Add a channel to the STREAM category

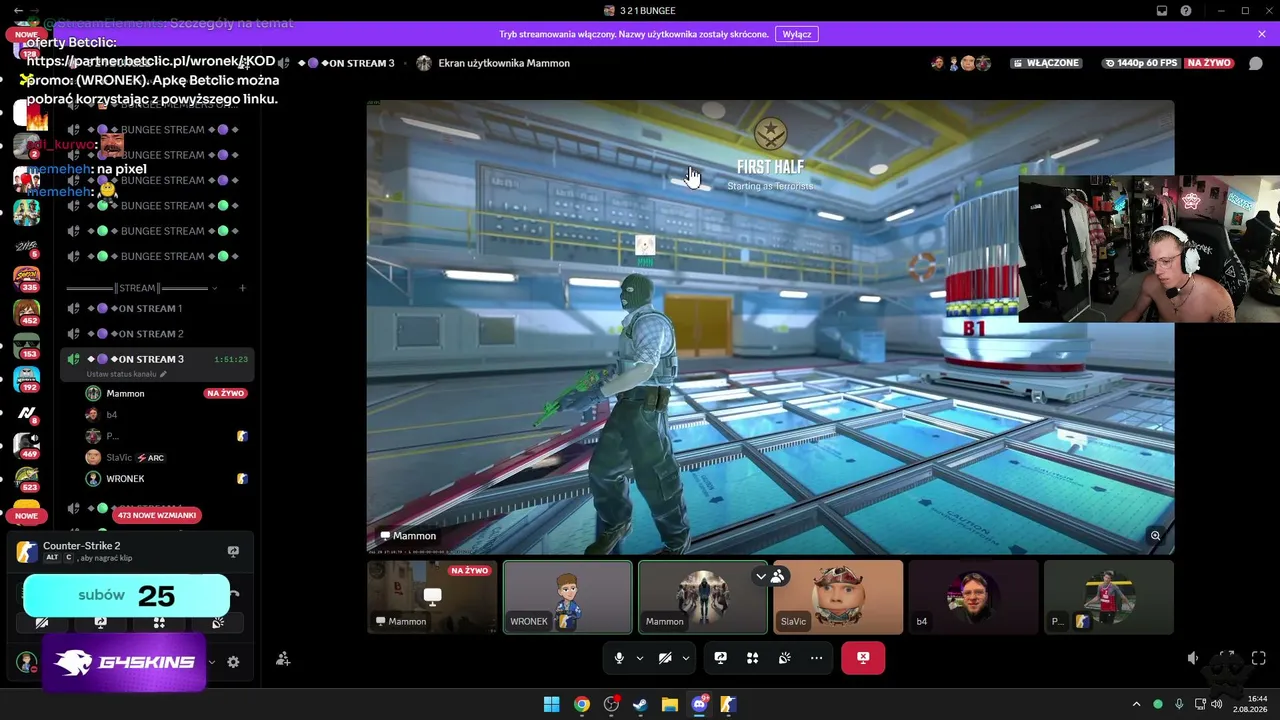(242, 288)
